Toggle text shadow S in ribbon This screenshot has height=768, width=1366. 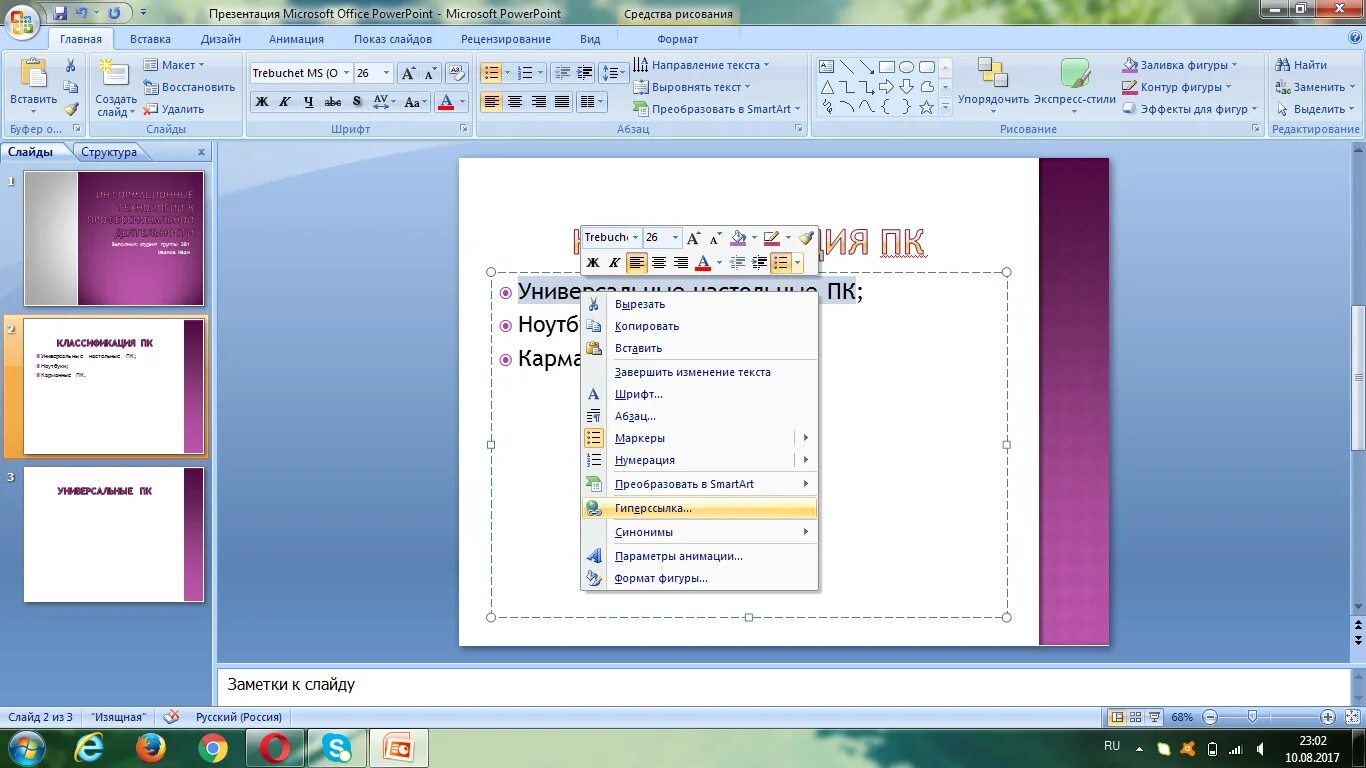point(357,102)
